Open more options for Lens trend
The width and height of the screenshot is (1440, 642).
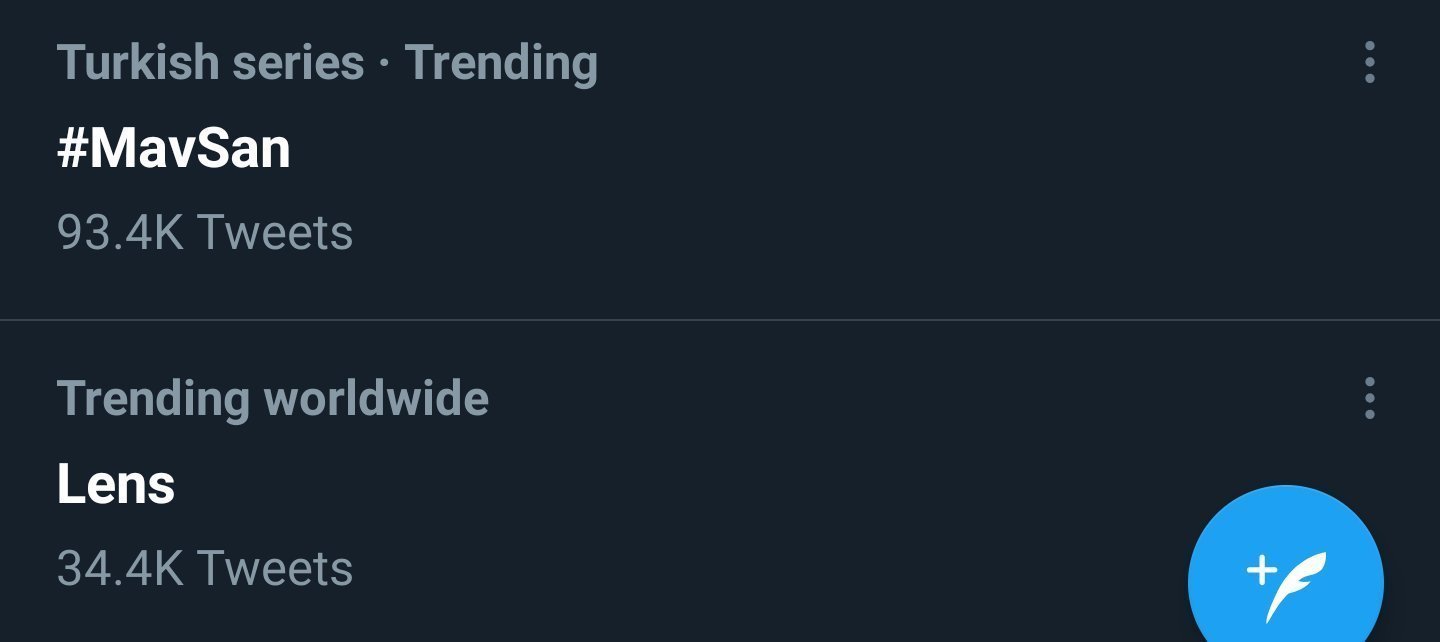(1369, 398)
